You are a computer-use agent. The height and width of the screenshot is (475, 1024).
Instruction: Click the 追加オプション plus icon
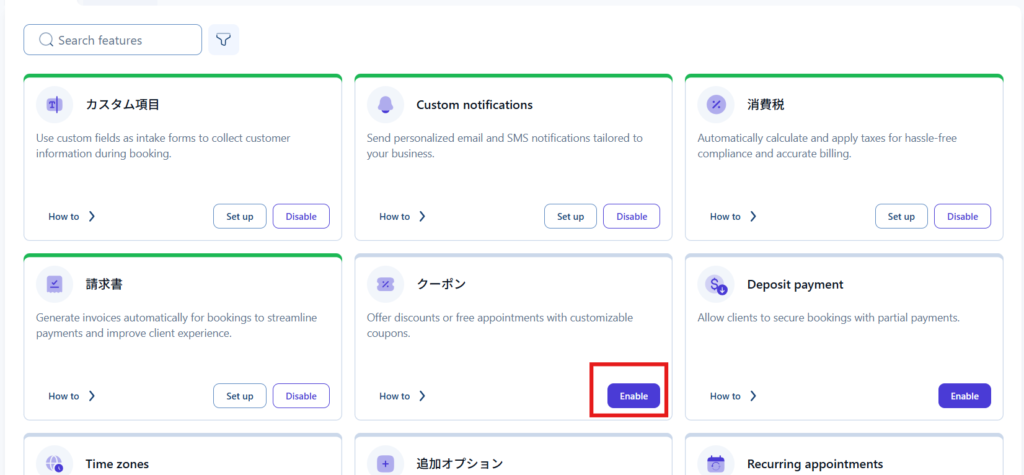click(x=385, y=463)
